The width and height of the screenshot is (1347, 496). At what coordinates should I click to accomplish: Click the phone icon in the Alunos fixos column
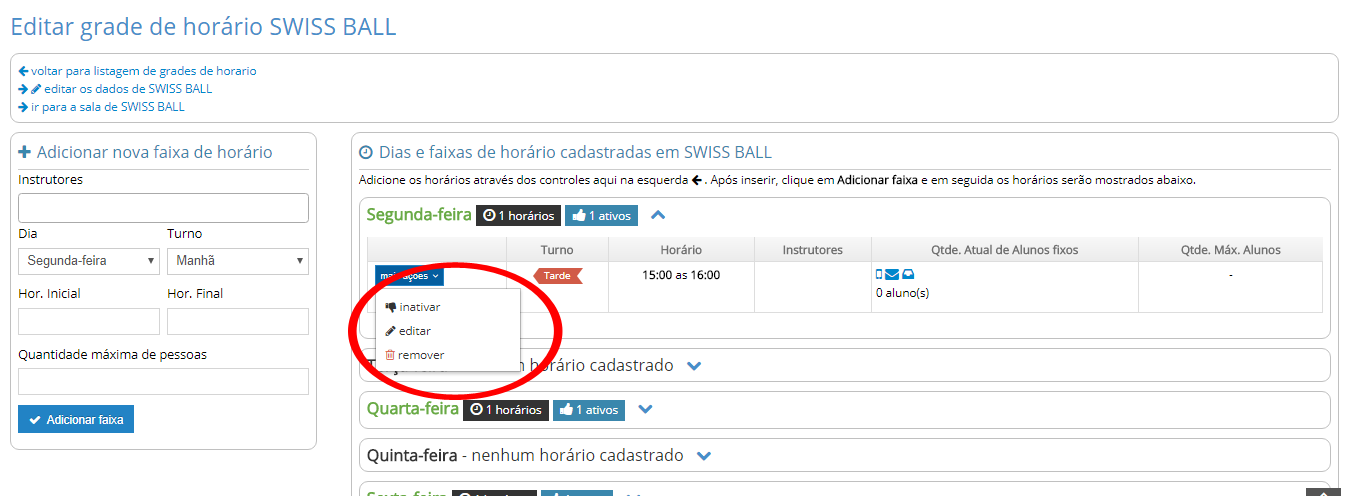(879, 275)
